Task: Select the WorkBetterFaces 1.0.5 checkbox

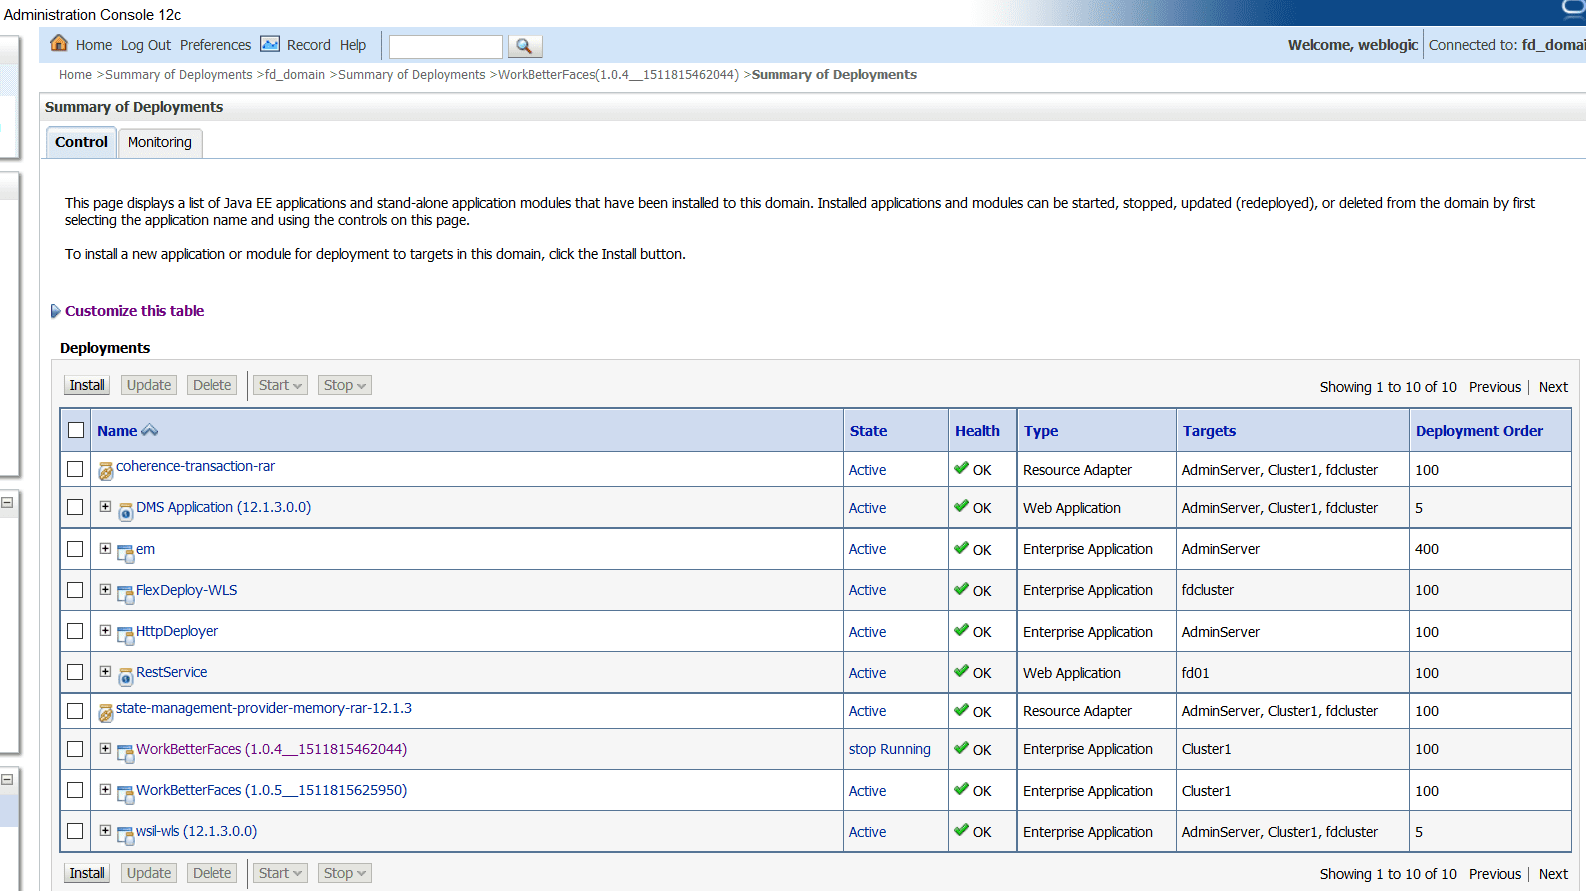Action: 75,790
